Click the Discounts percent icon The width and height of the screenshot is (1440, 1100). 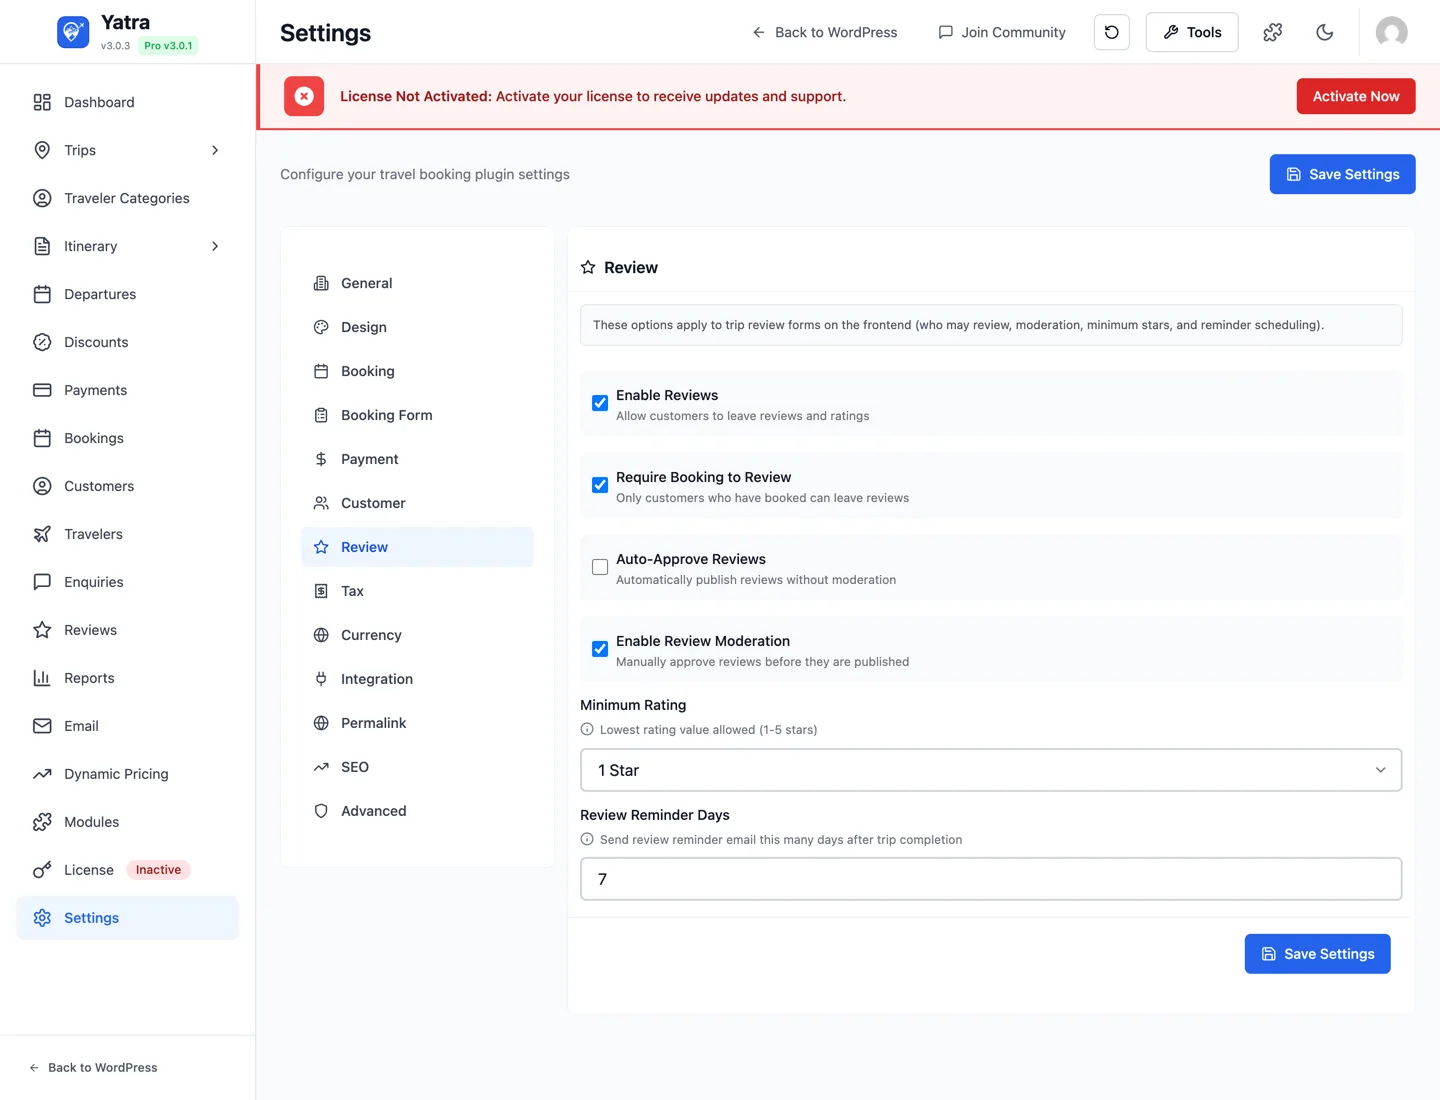click(42, 342)
